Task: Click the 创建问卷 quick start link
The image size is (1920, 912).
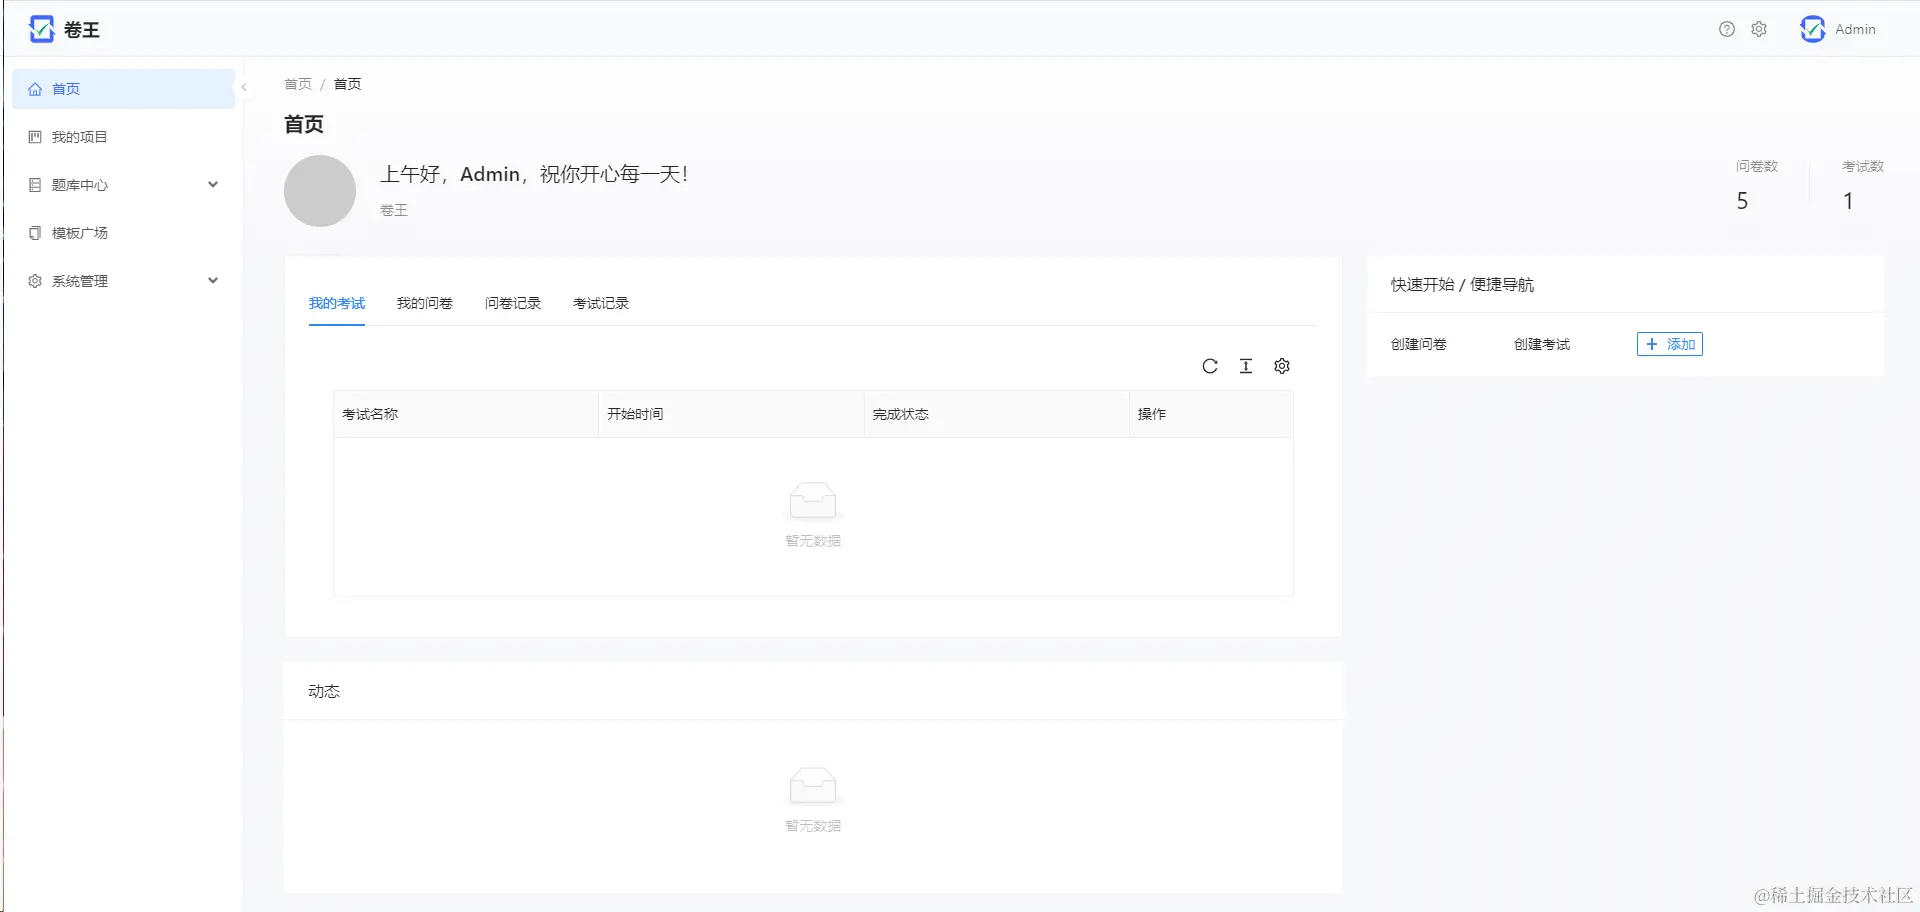Action: click(1417, 344)
